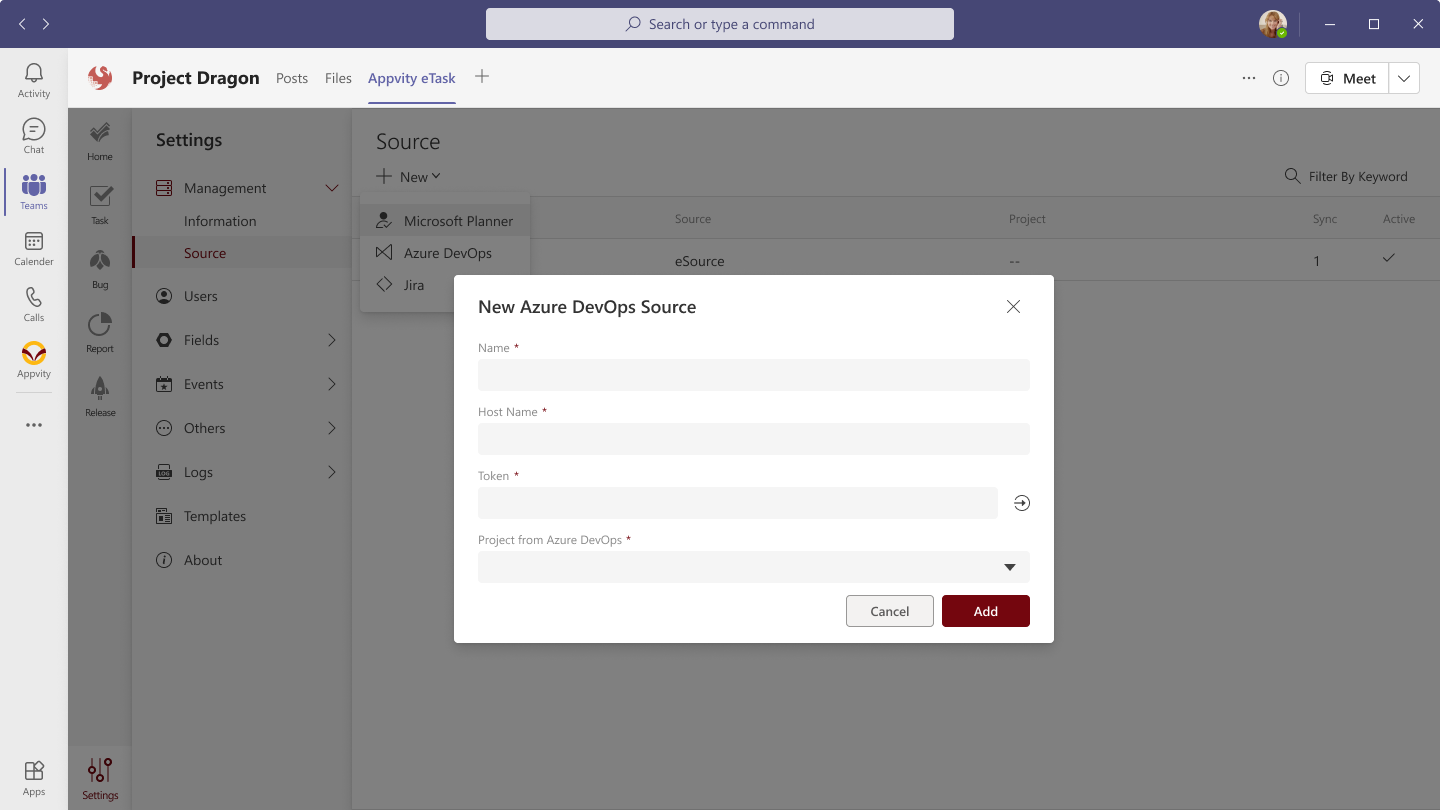Open the Bug section in eTask sidebar
1440x810 pixels.
point(100,268)
